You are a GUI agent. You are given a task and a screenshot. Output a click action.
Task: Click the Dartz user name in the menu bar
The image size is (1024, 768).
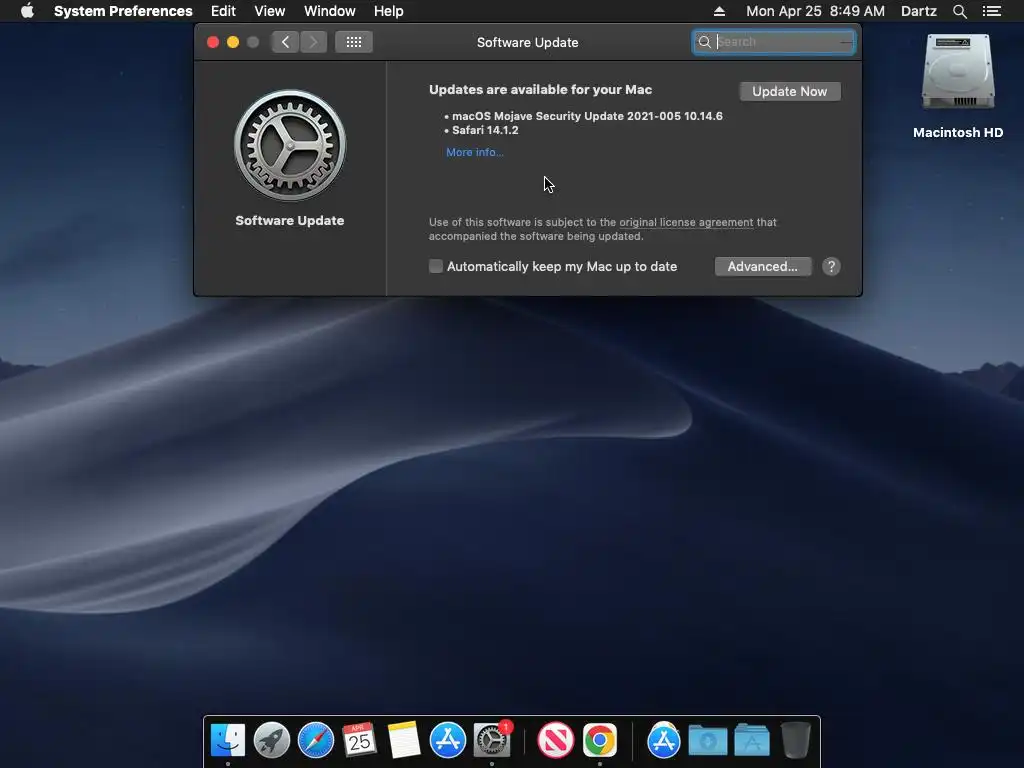click(918, 11)
